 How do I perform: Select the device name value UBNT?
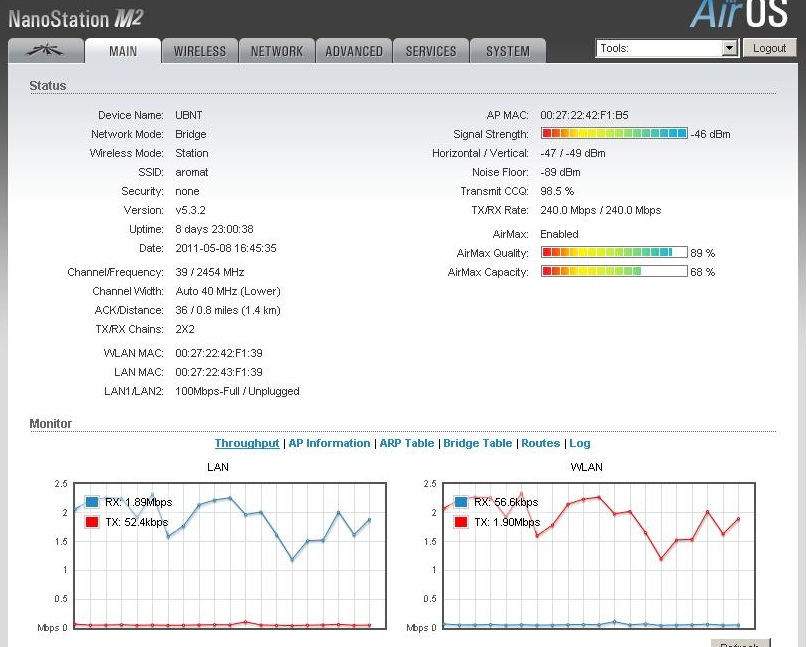coord(189,115)
